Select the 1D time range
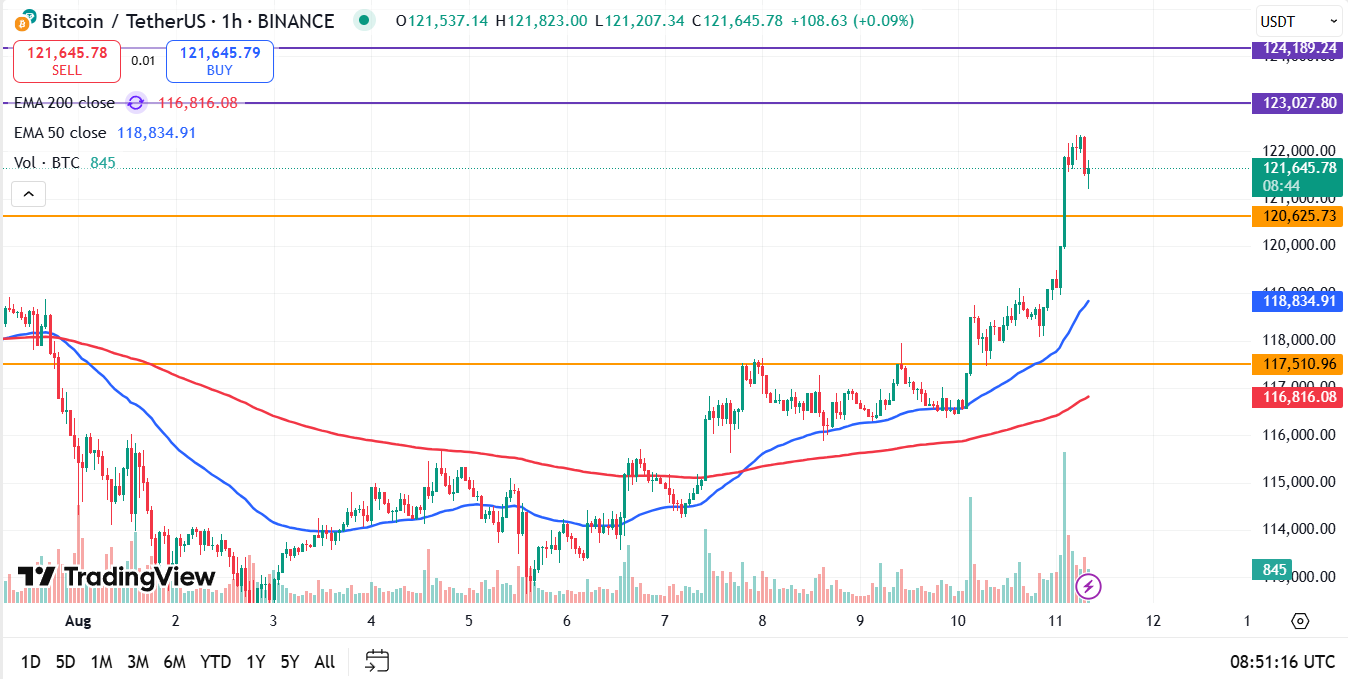 click(x=31, y=661)
